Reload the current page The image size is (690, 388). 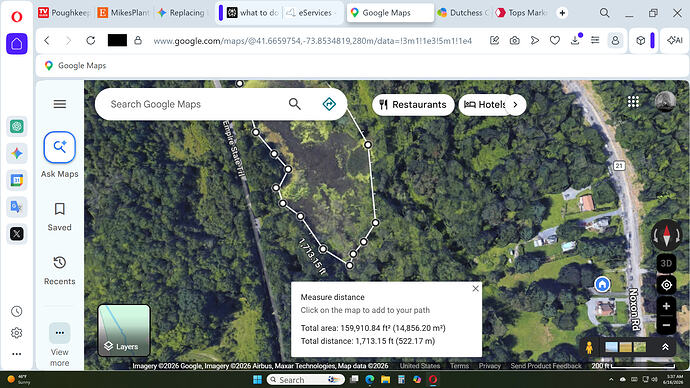91,40
